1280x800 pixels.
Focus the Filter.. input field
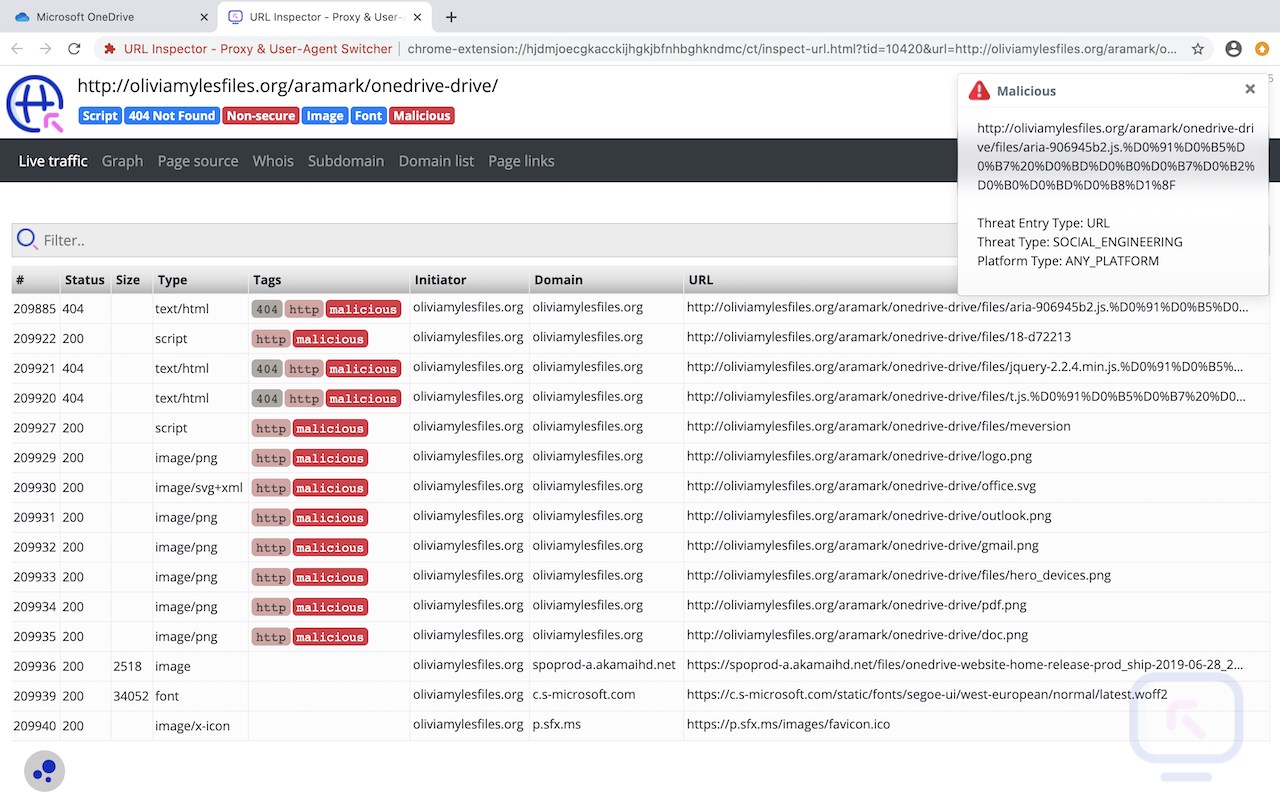640,240
